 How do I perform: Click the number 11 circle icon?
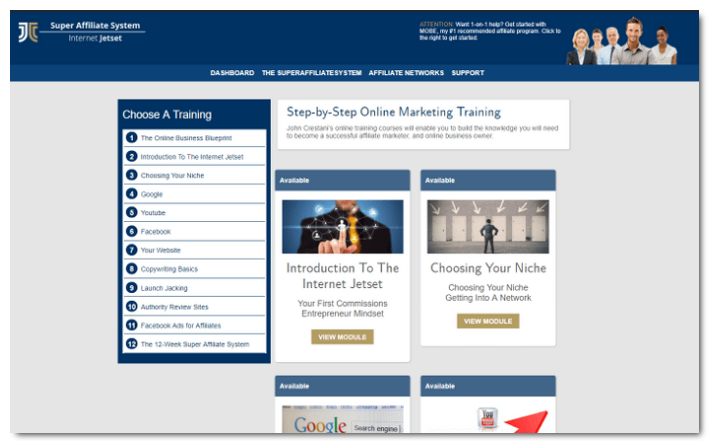point(131,325)
